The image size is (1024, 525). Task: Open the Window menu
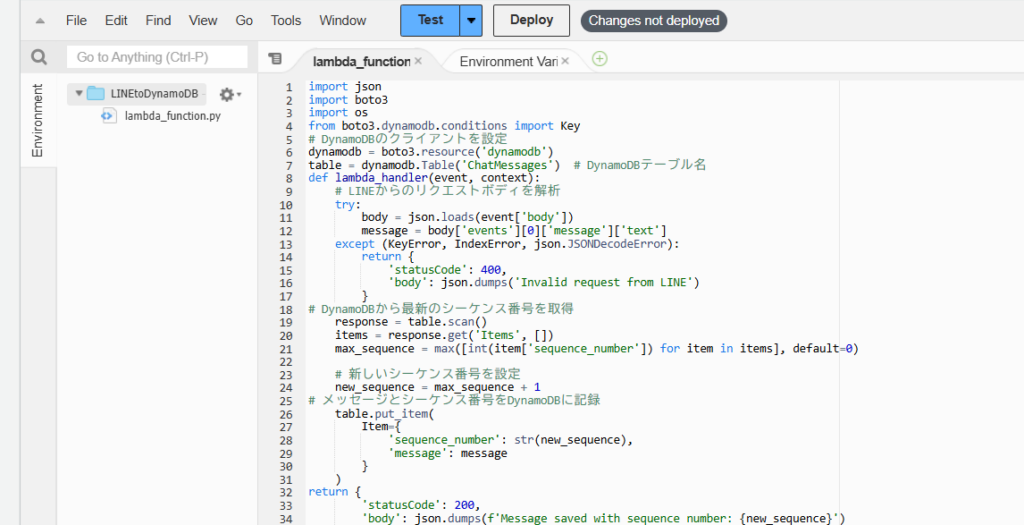point(343,21)
